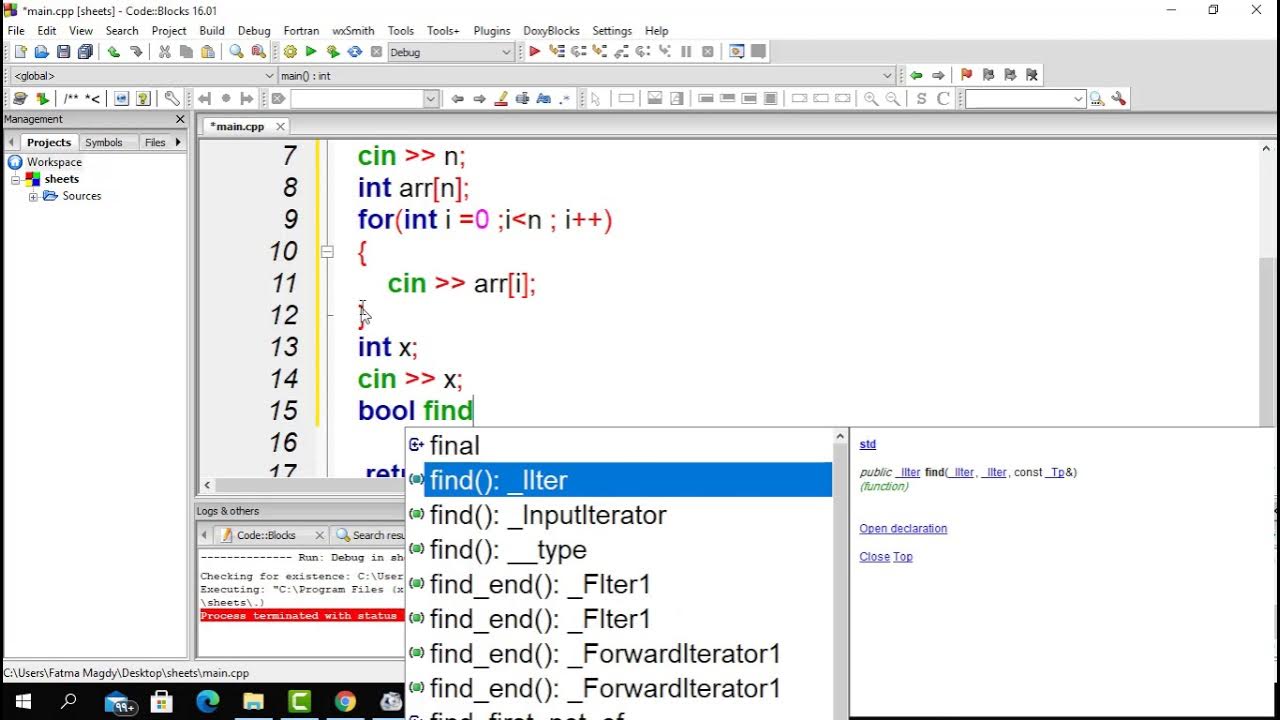This screenshot has height=720, width=1280.
Task: Open Replace with the second magnifier icon
Action: (258, 52)
